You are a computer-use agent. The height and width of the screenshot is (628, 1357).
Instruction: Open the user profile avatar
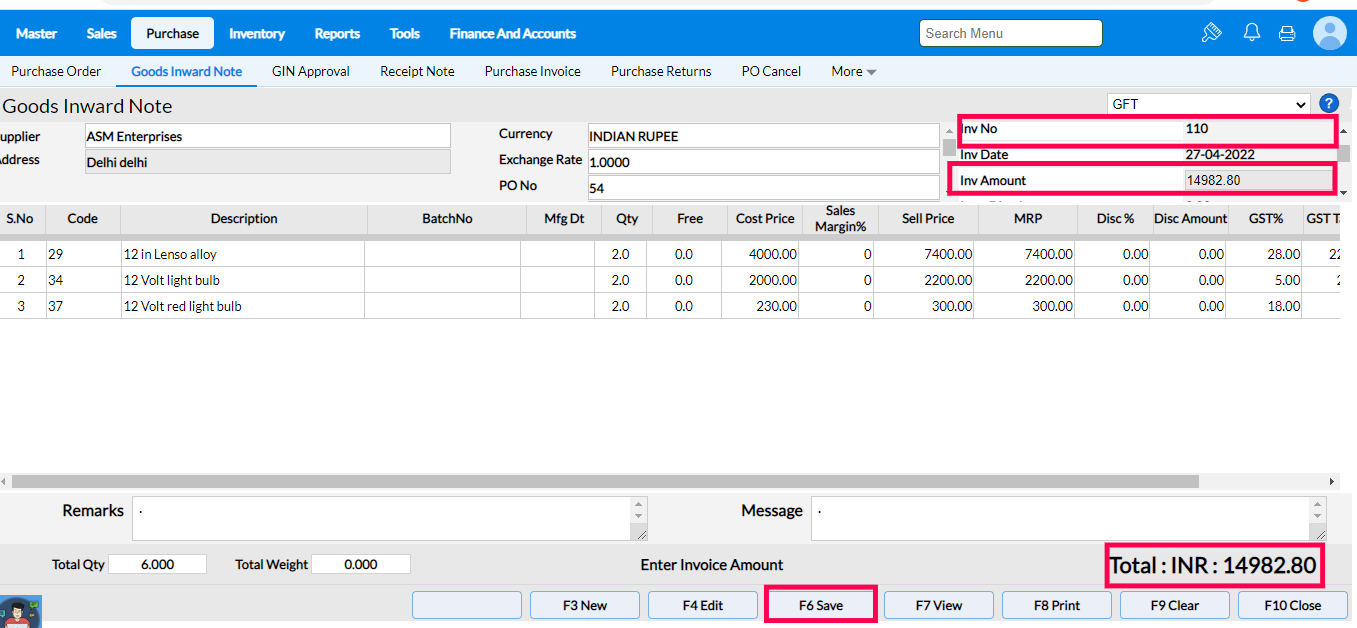click(x=1329, y=33)
